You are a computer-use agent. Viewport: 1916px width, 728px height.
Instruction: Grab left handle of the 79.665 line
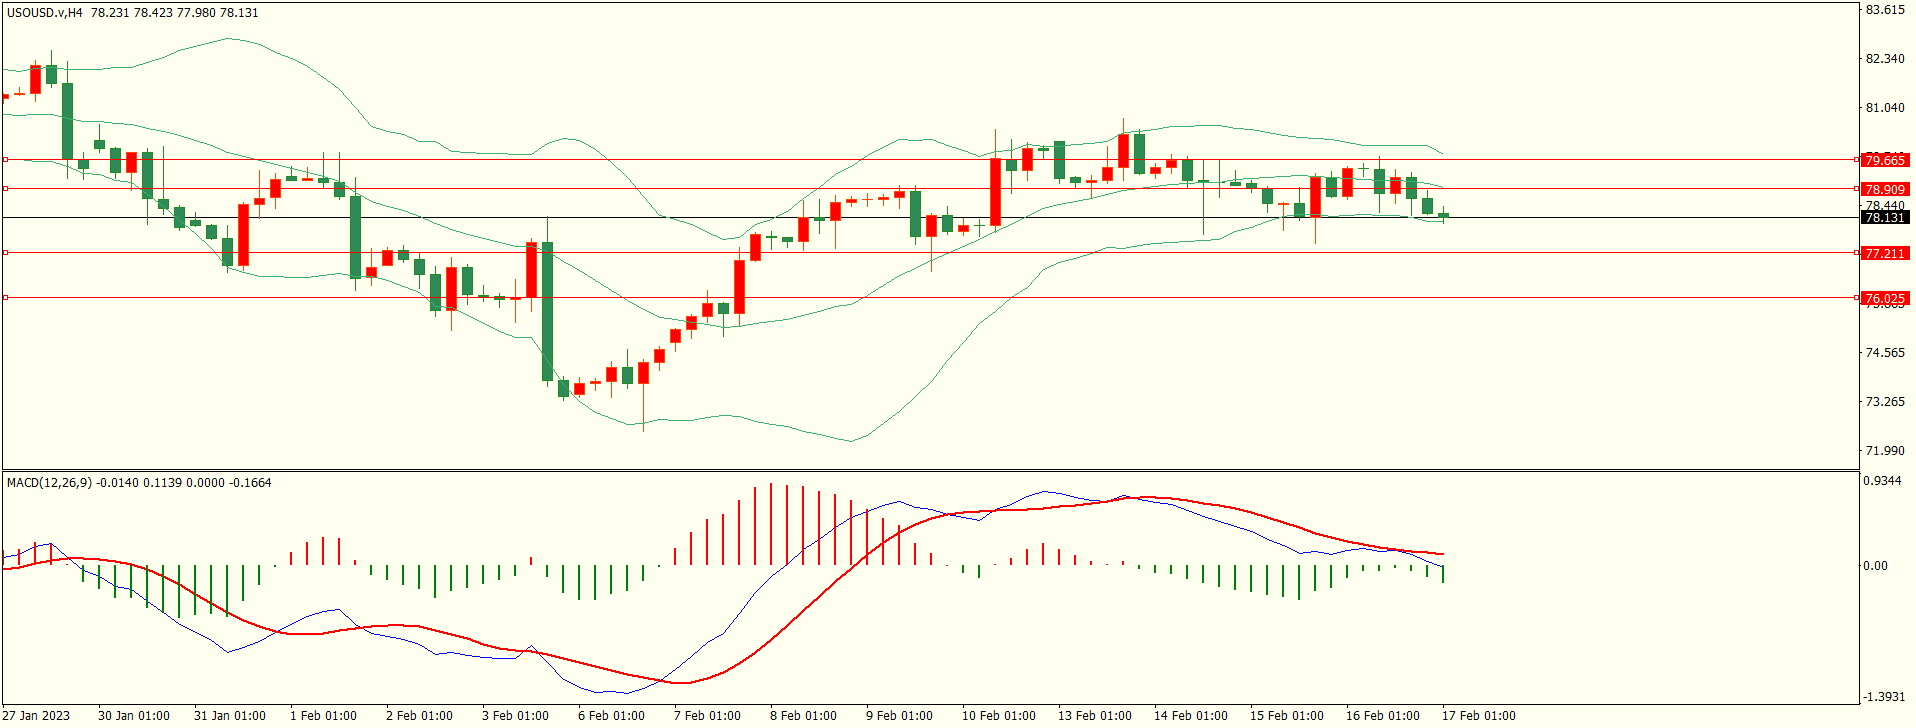pyautogui.click(x=6, y=159)
